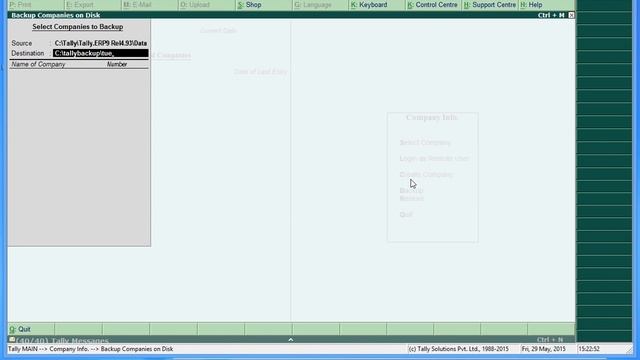Click the Ctrl + M label in the title bar

551,15
